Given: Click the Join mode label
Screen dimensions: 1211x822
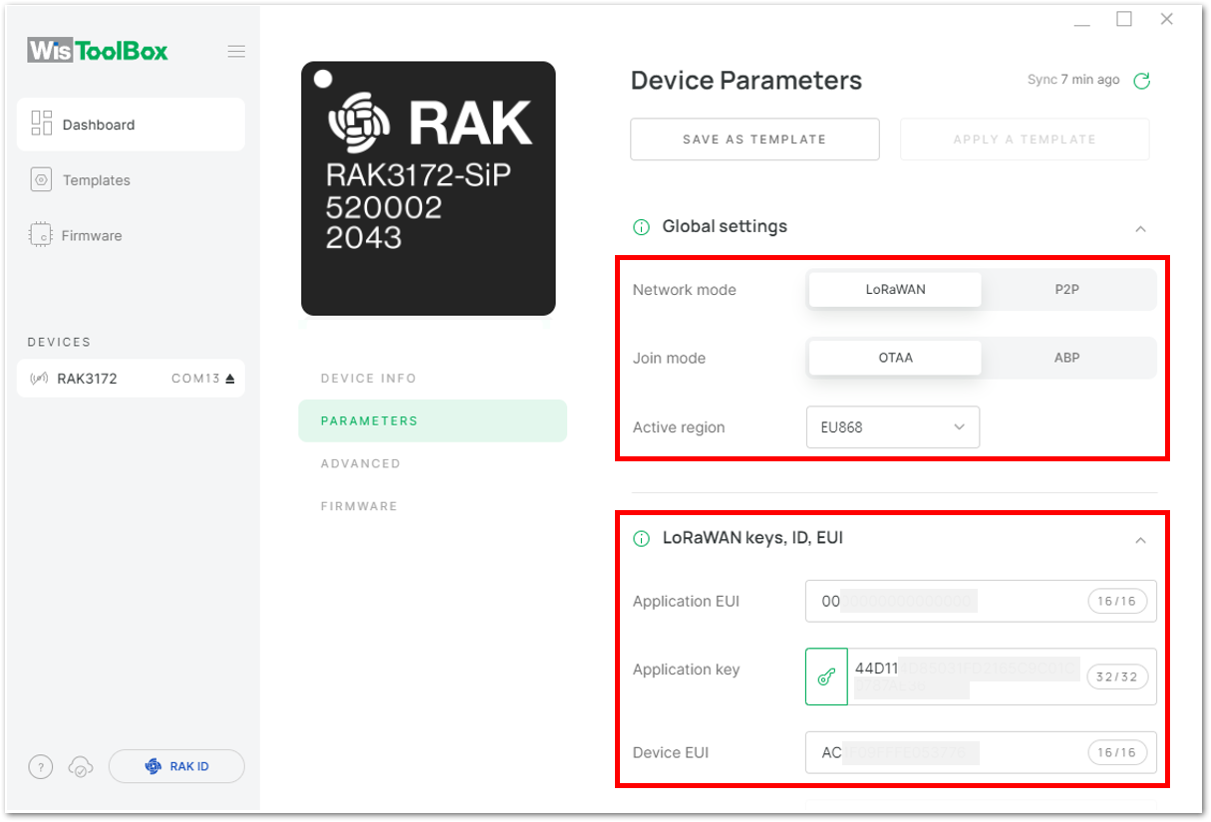Looking at the screenshot, I should pyautogui.click(x=669, y=358).
